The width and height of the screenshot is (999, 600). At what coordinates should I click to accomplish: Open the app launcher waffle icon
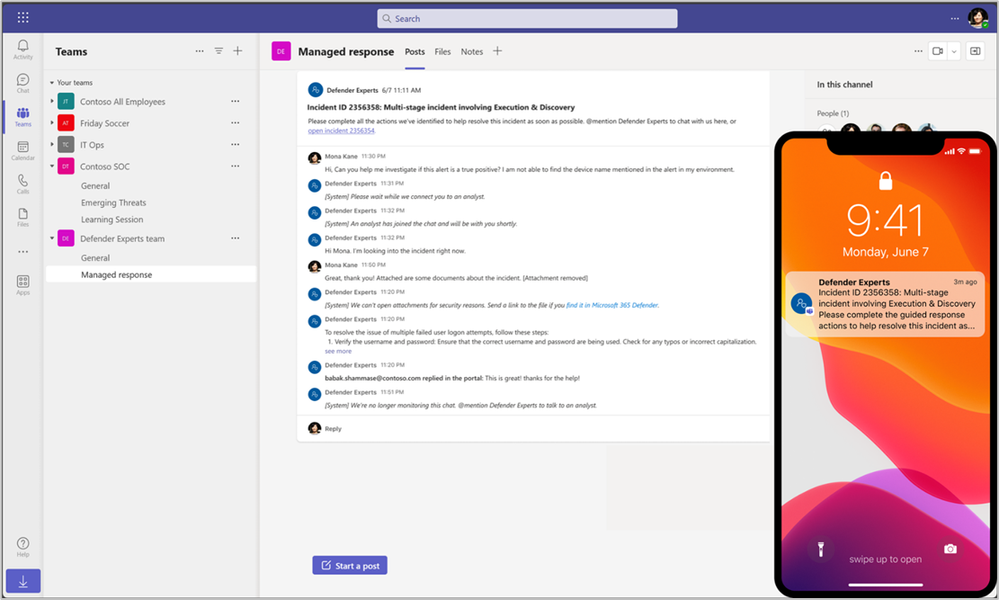(x=23, y=17)
